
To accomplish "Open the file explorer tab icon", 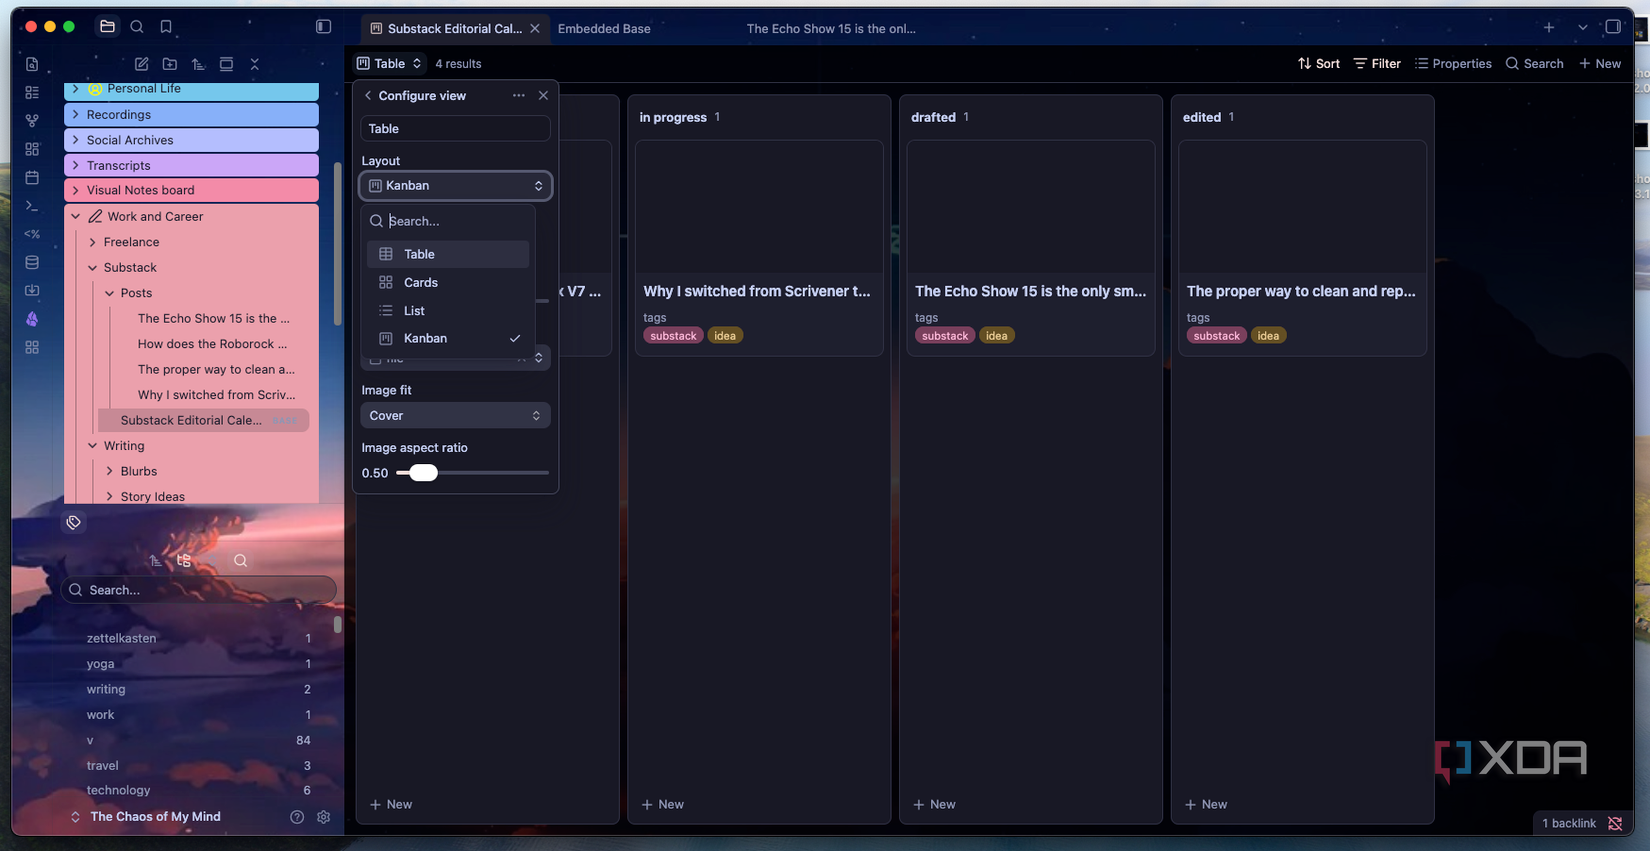I will coord(107,27).
